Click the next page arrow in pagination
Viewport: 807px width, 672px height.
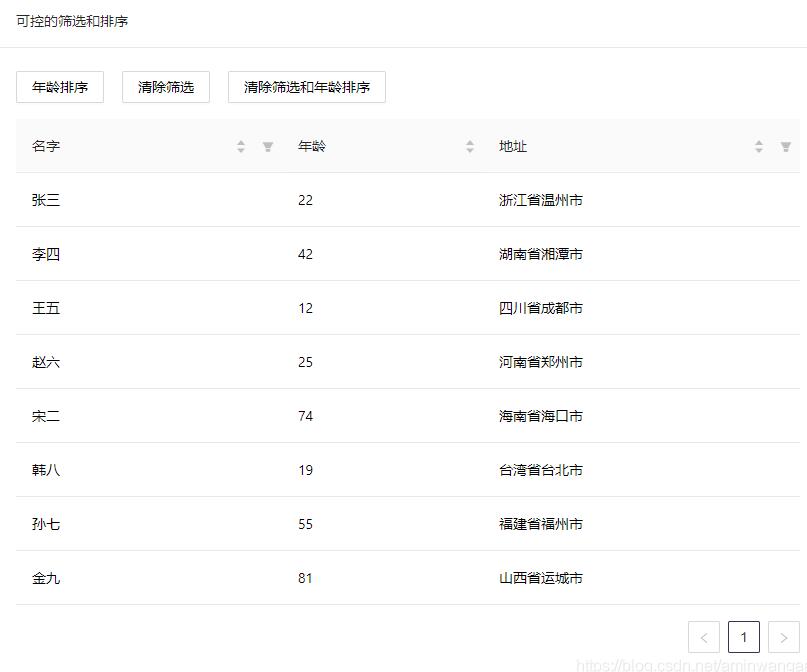784,637
